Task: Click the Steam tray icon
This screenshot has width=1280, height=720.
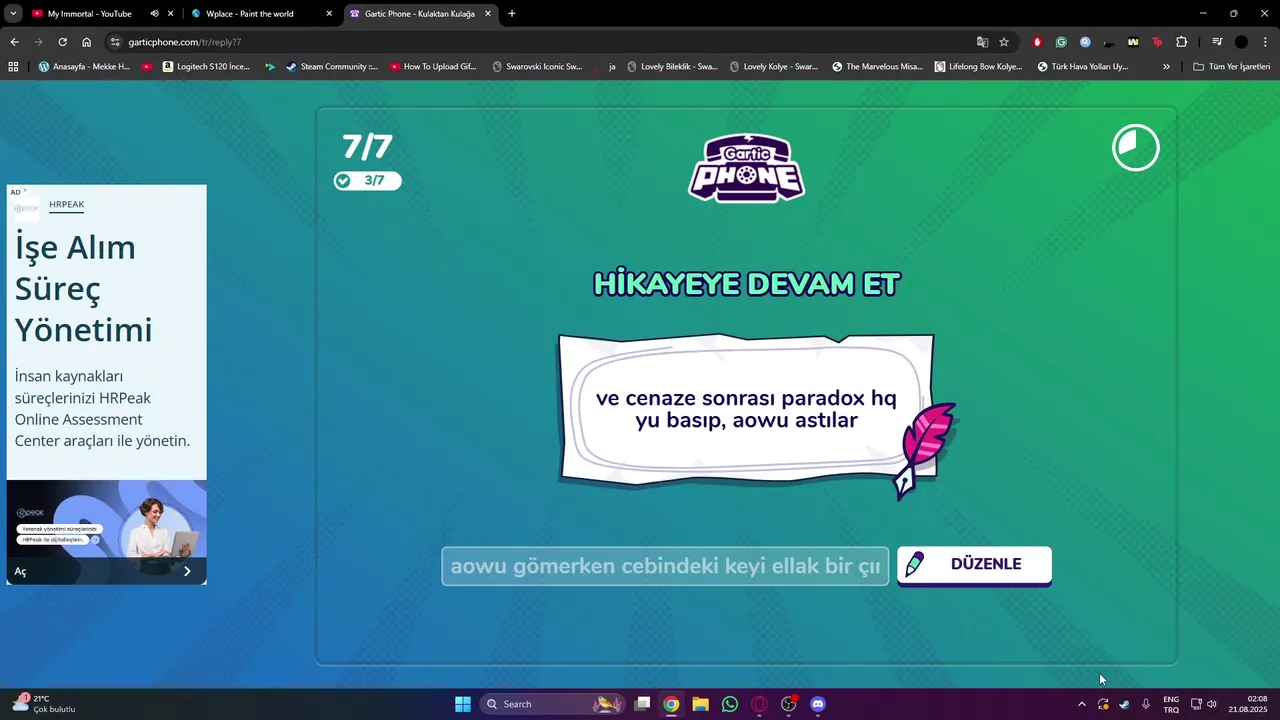Action: [x=1124, y=704]
